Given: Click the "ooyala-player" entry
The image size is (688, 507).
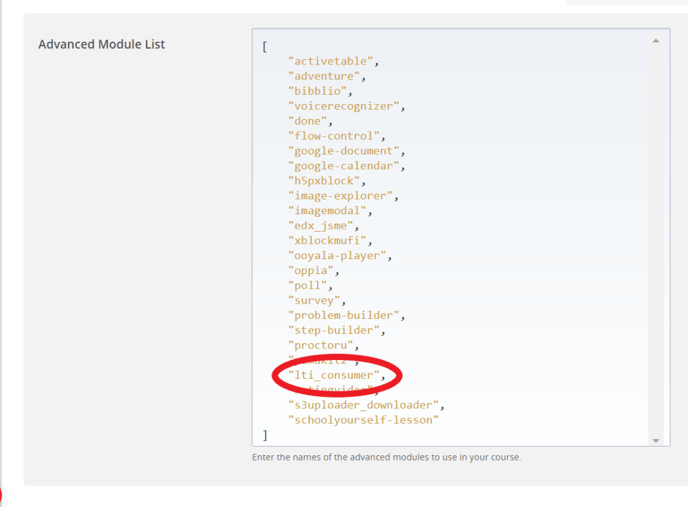Looking at the screenshot, I should [x=337, y=255].
